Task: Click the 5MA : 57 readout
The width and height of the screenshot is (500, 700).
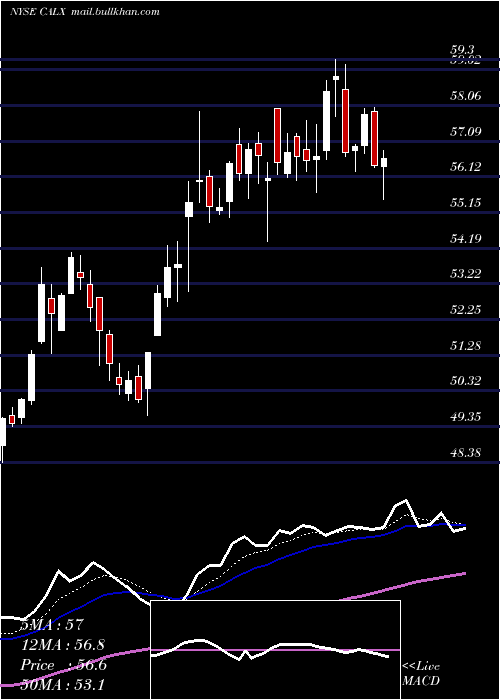Action: click(52, 625)
